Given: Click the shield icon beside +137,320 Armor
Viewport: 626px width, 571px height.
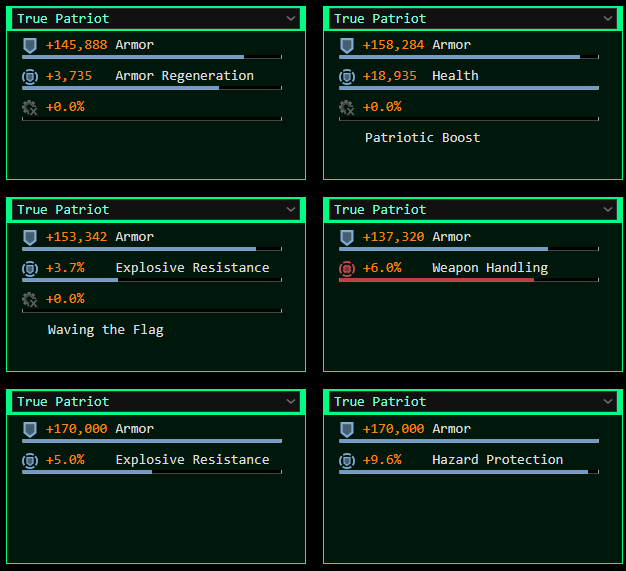Looking at the screenshot, I should click(x=347, y=237).
